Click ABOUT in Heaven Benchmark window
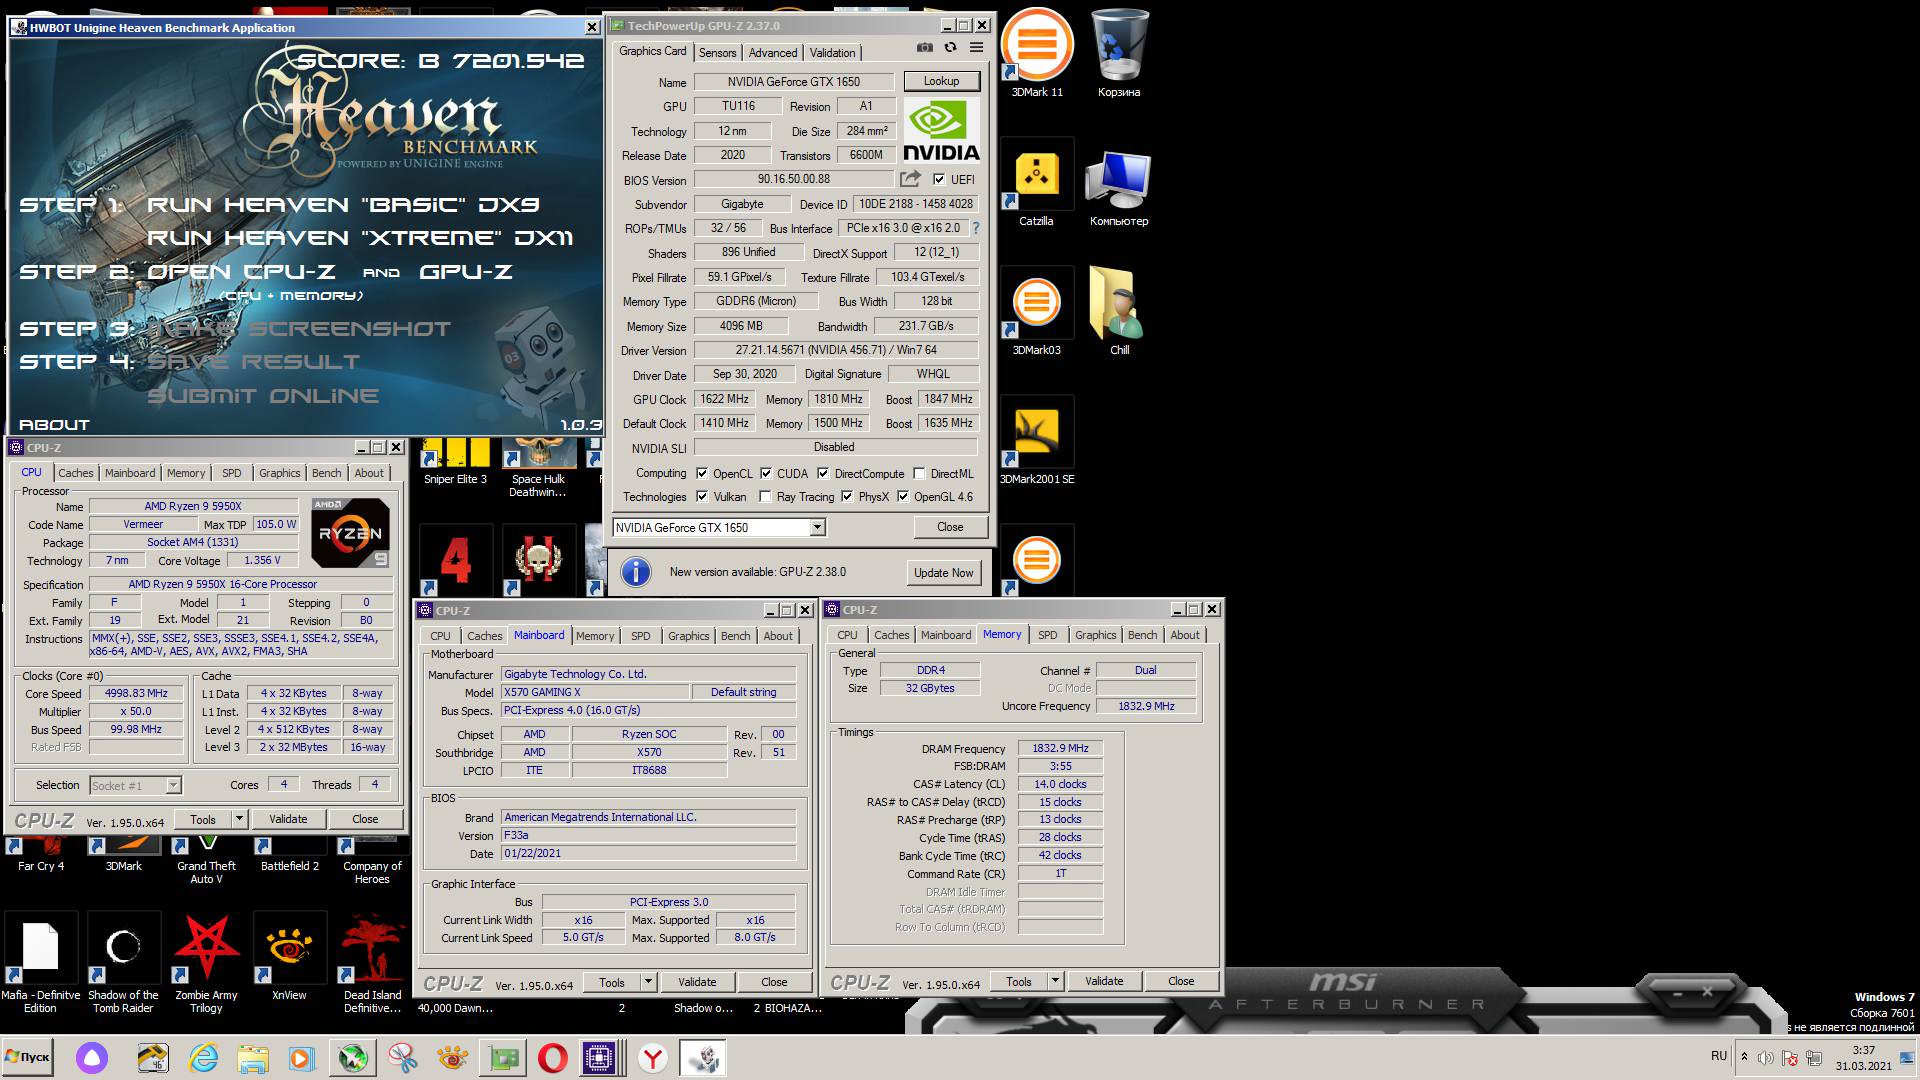 (54, 425)
